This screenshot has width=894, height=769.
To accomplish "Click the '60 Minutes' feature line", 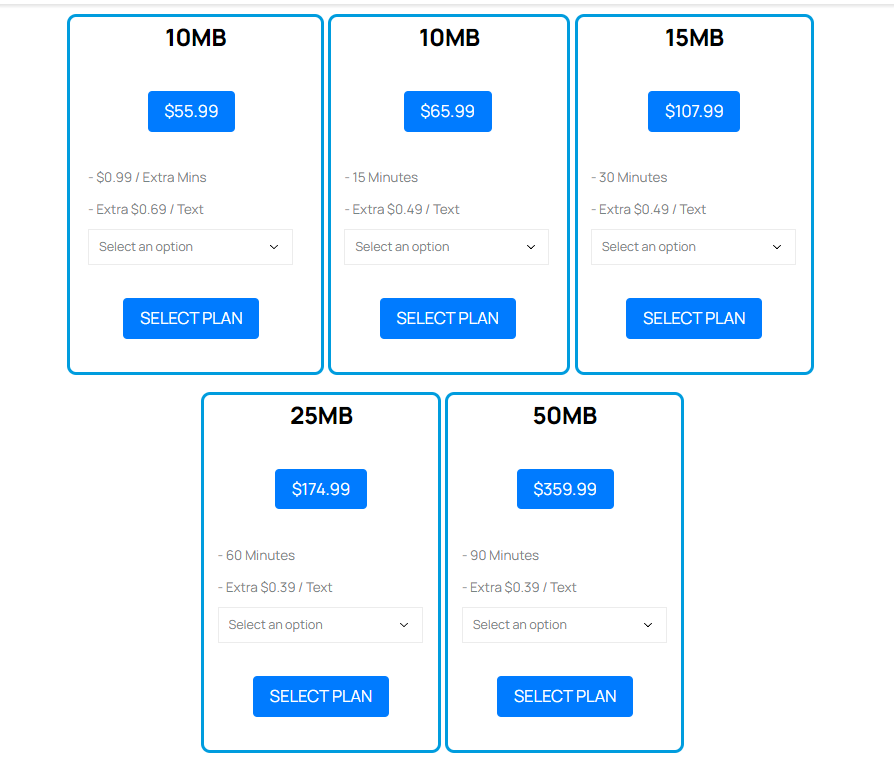I will click(x=260, y=555).
